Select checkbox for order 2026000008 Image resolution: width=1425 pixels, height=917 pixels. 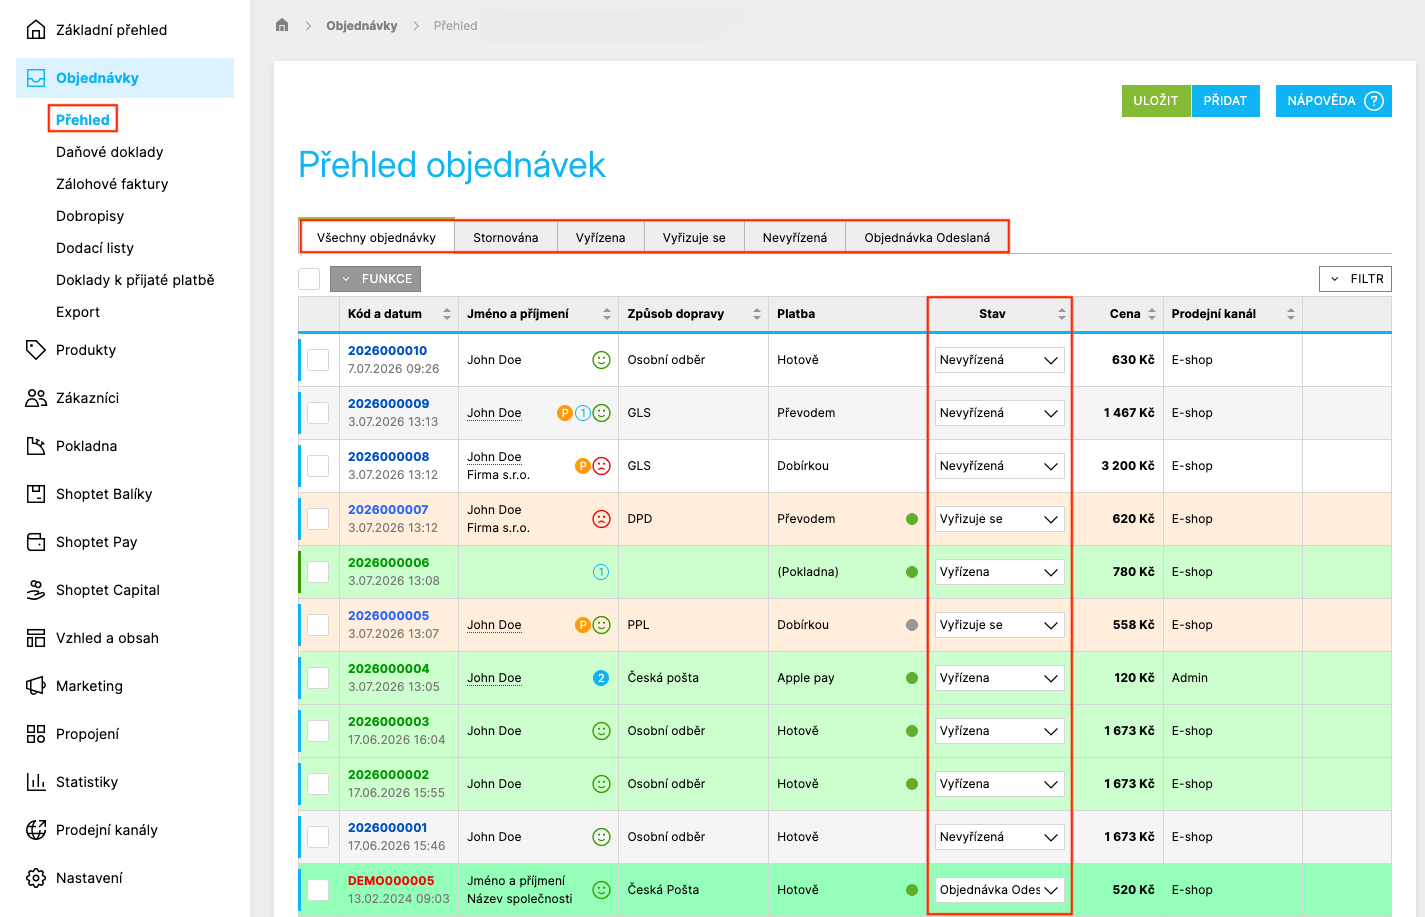pyautogui.click(x=318, y=466)
